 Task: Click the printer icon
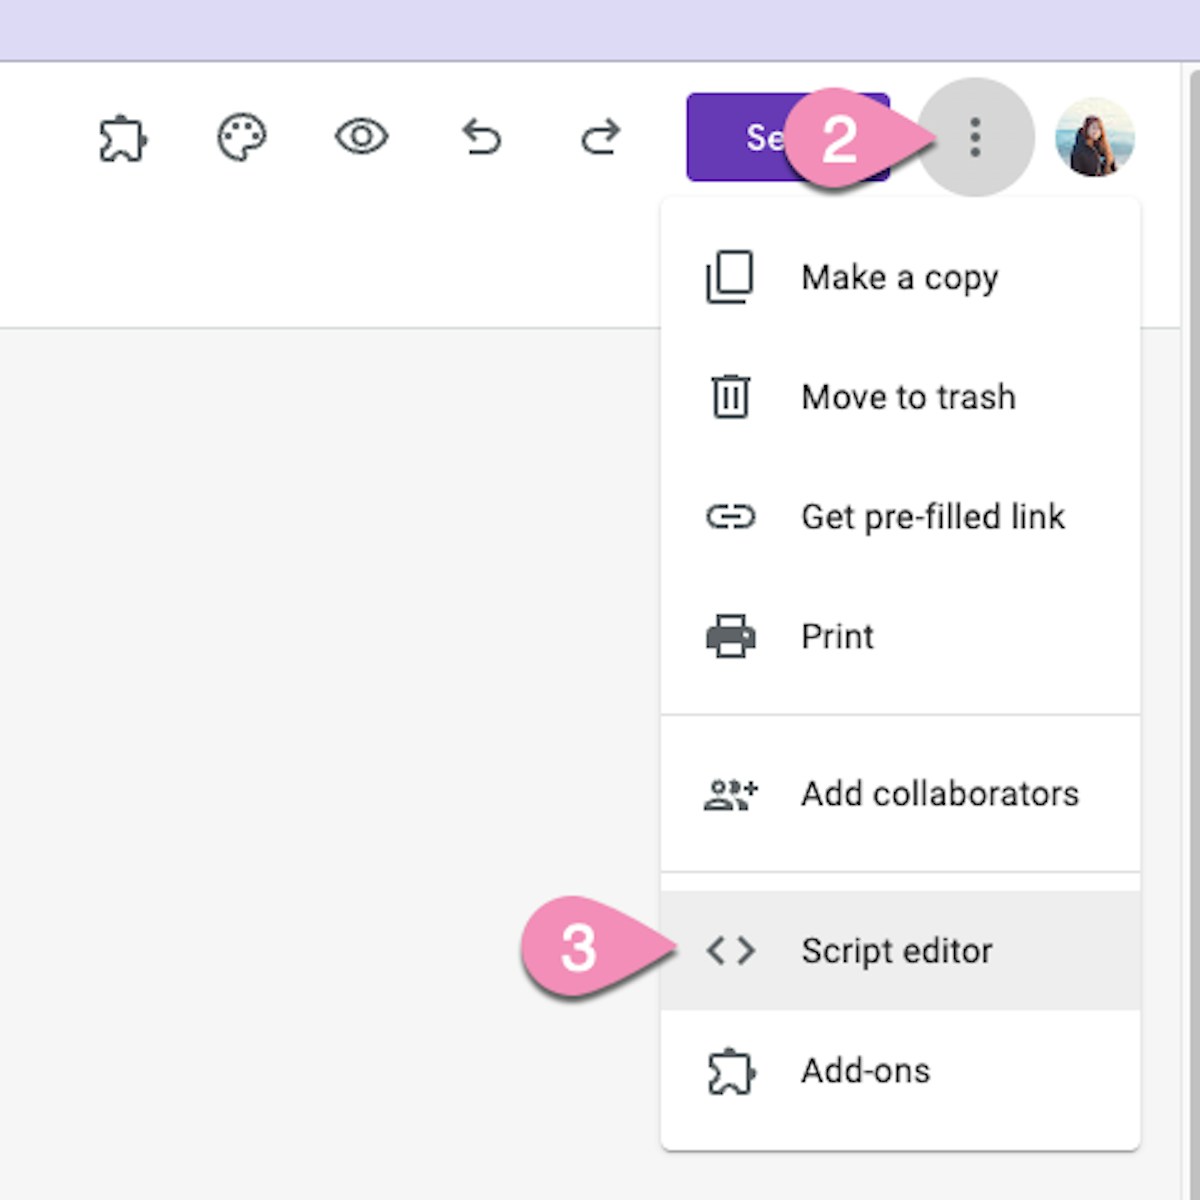pos(730,637)
